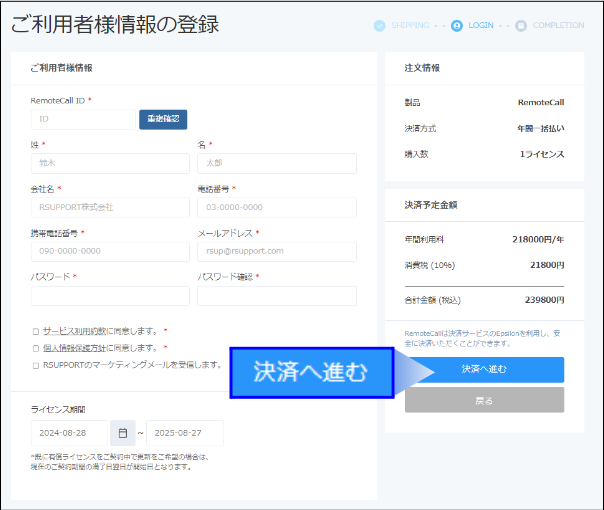Click the SHOPPING step indicator icon
Viewport: 604px width, 510px height.
click(x=379, y=25)
